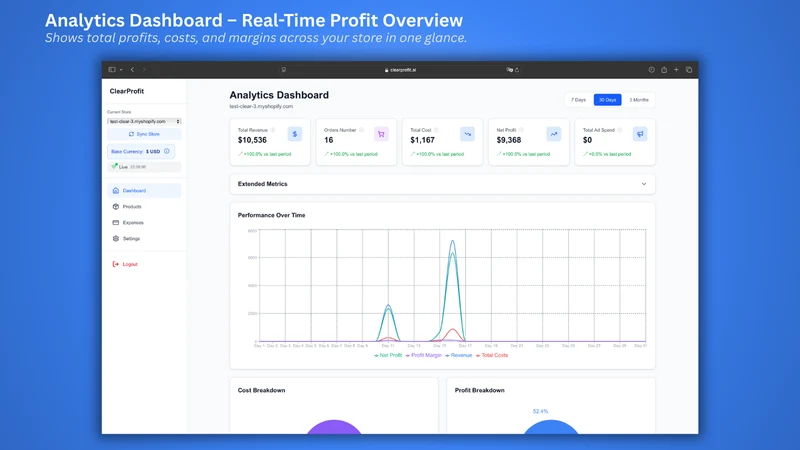Expand the Extended Metrics section
This screenshot has width=800, height=450.
tap(442, 184)
